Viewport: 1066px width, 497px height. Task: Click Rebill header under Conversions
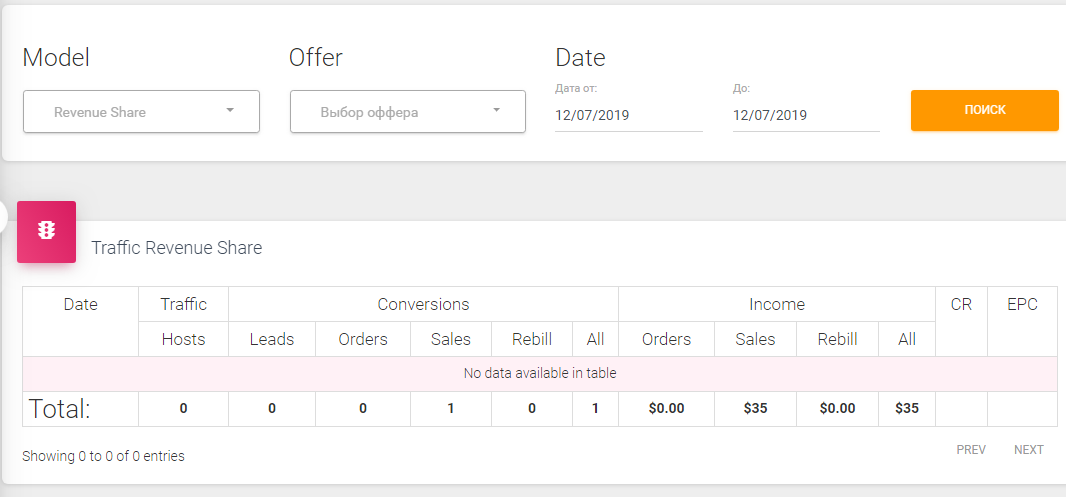[532, 339]
